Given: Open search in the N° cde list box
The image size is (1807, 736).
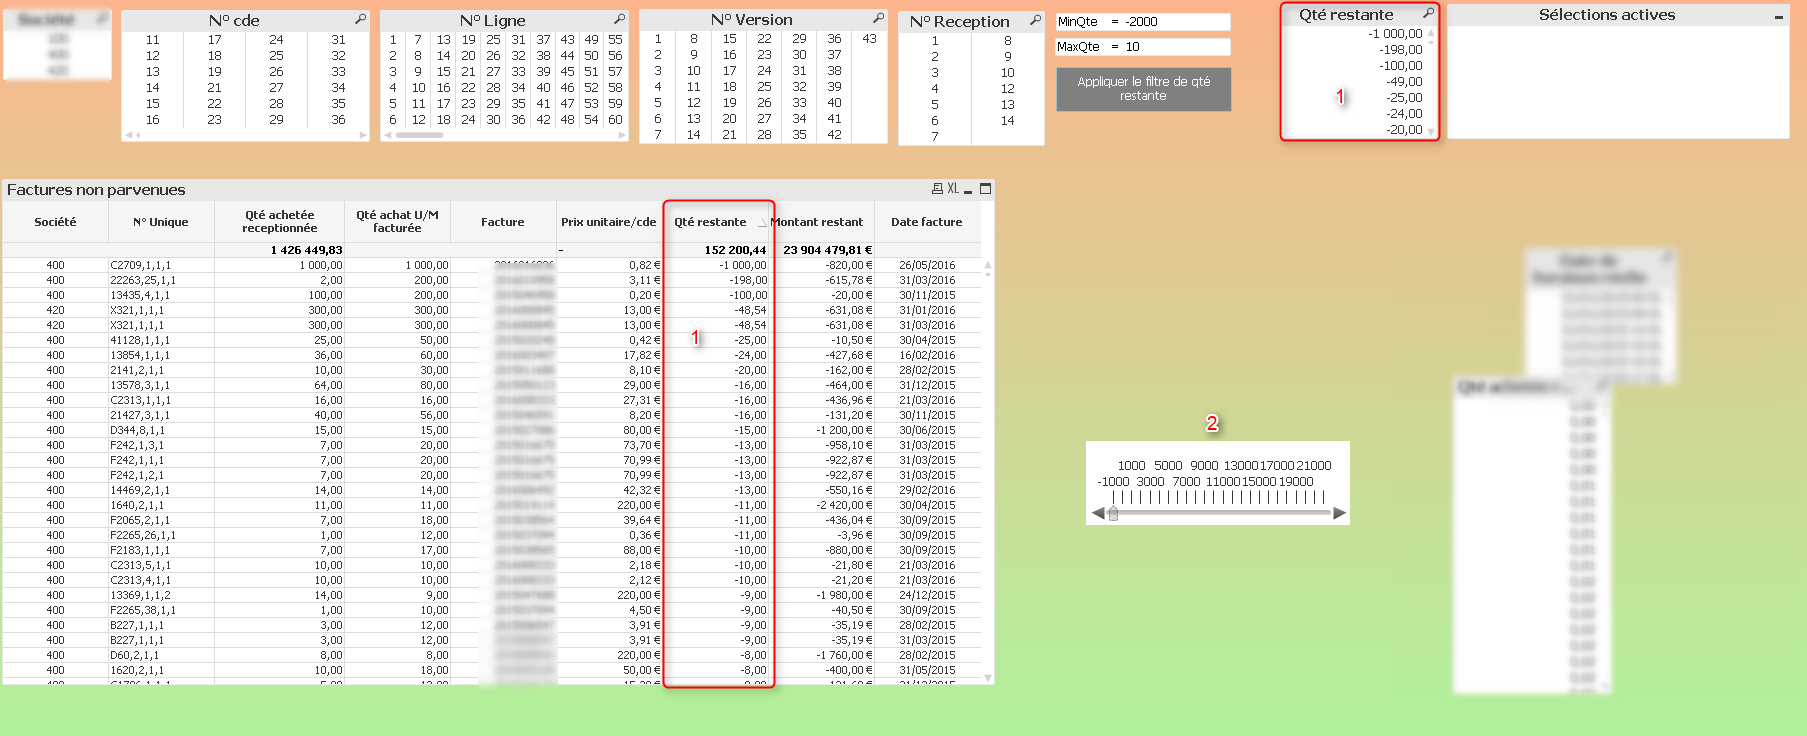Looking at the screenshot, I should point(360,19).
